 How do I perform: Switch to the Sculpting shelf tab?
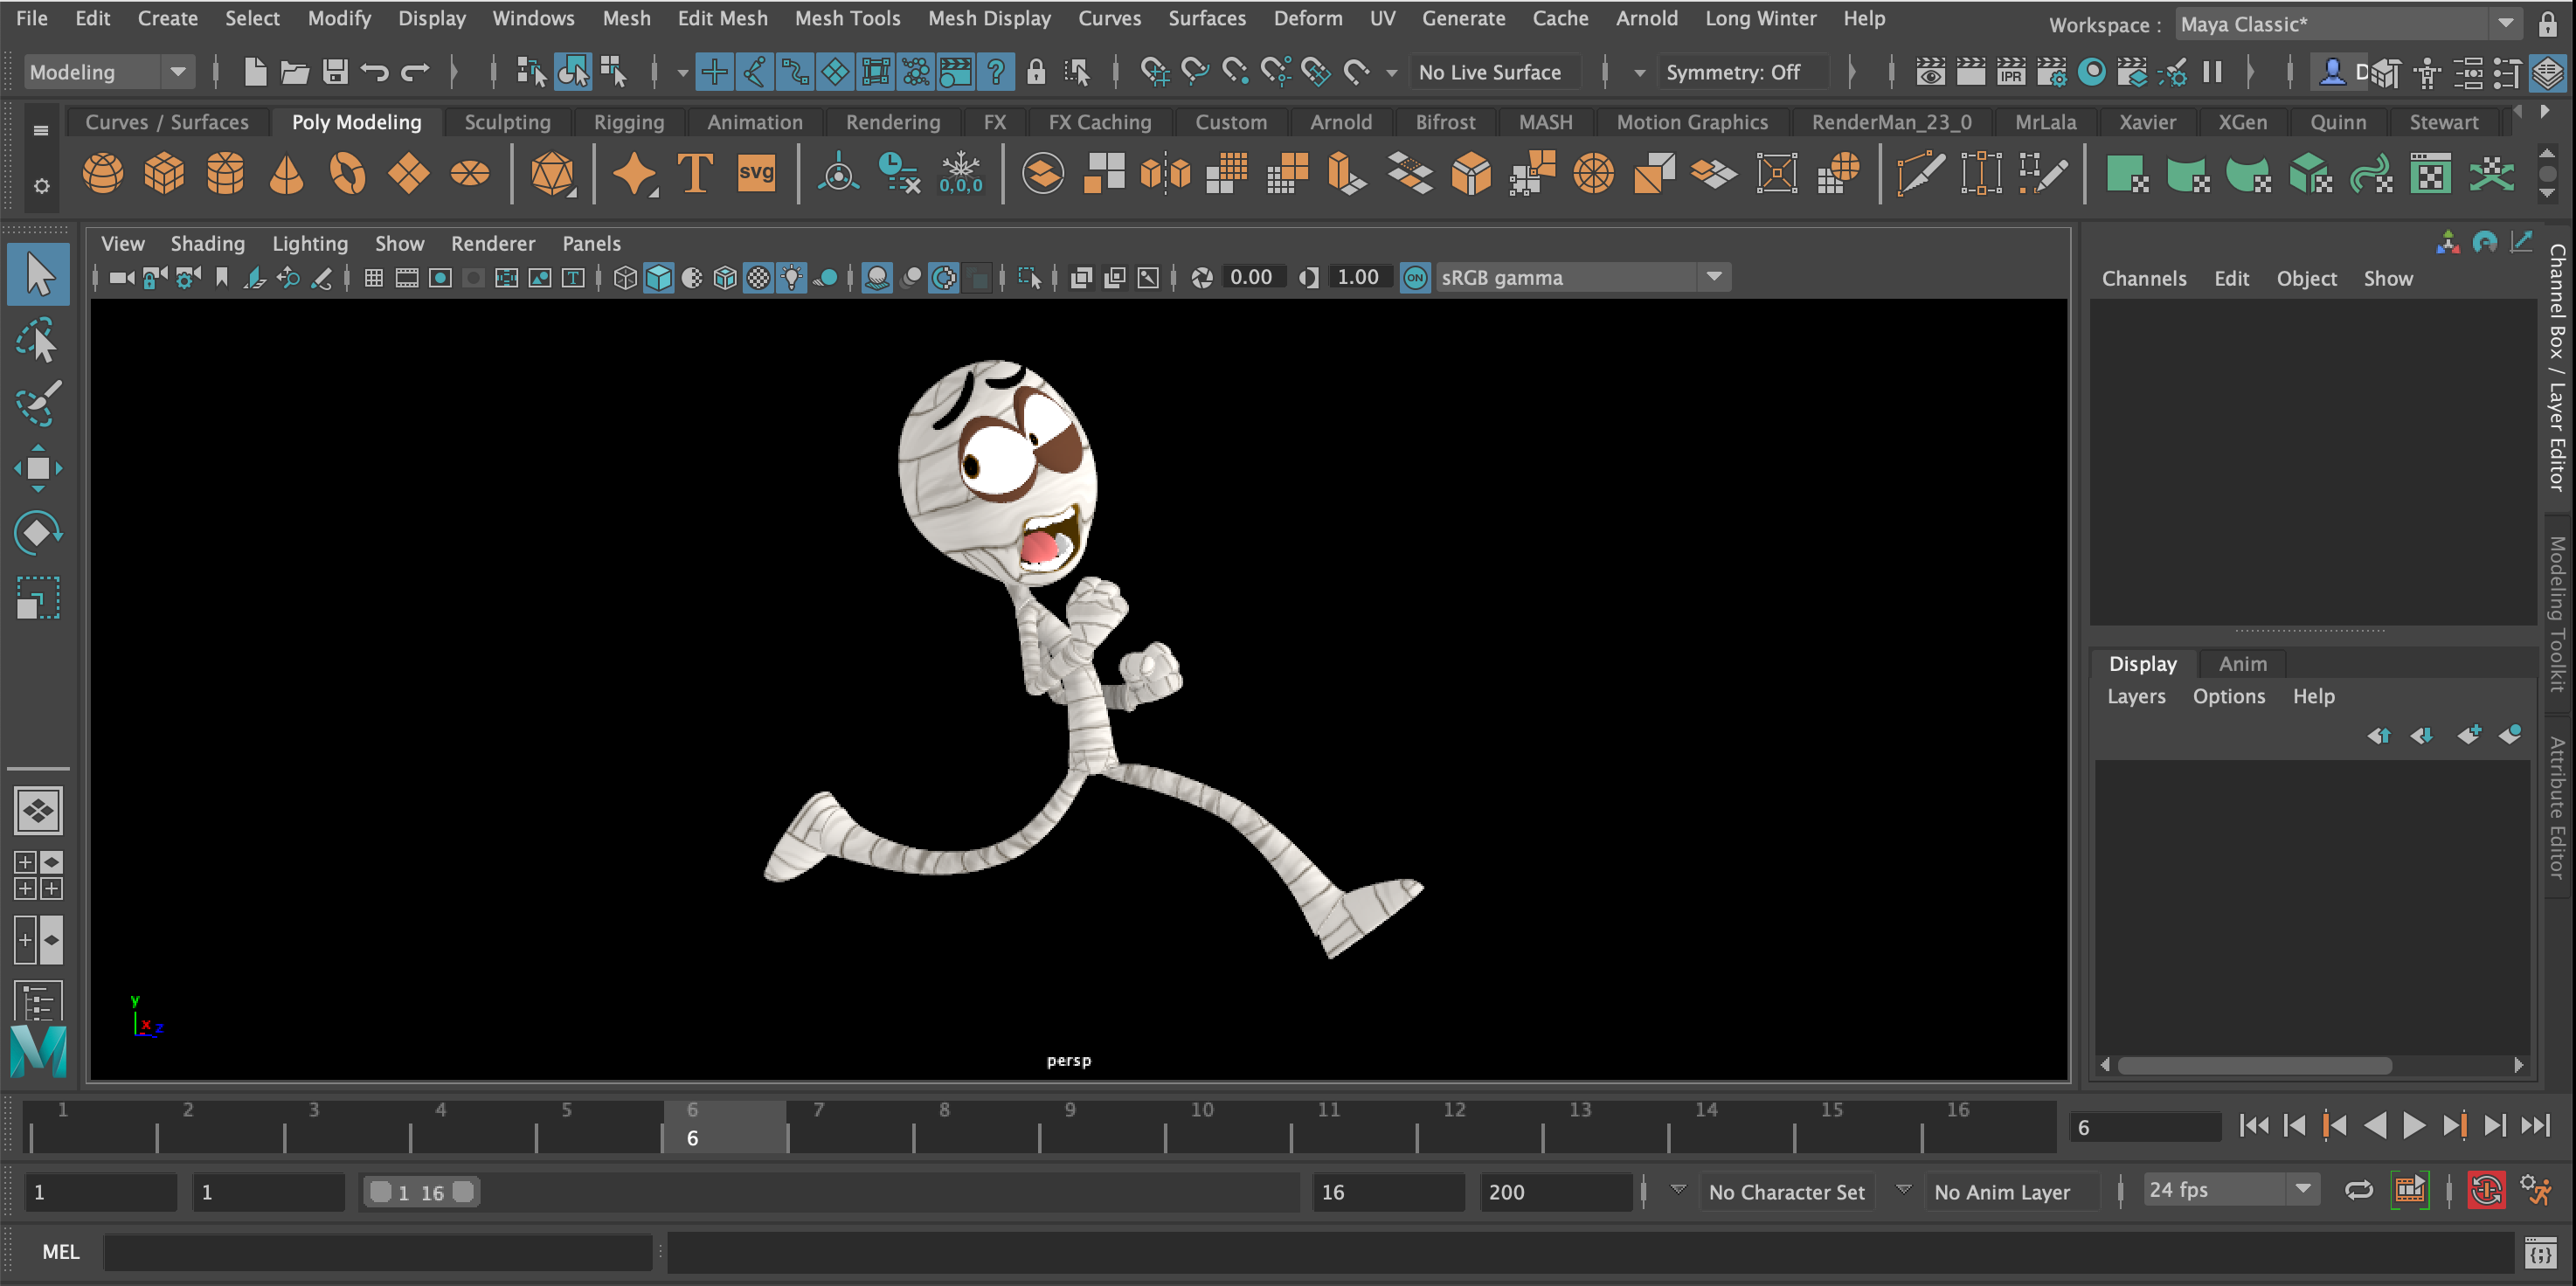point(507,122)
